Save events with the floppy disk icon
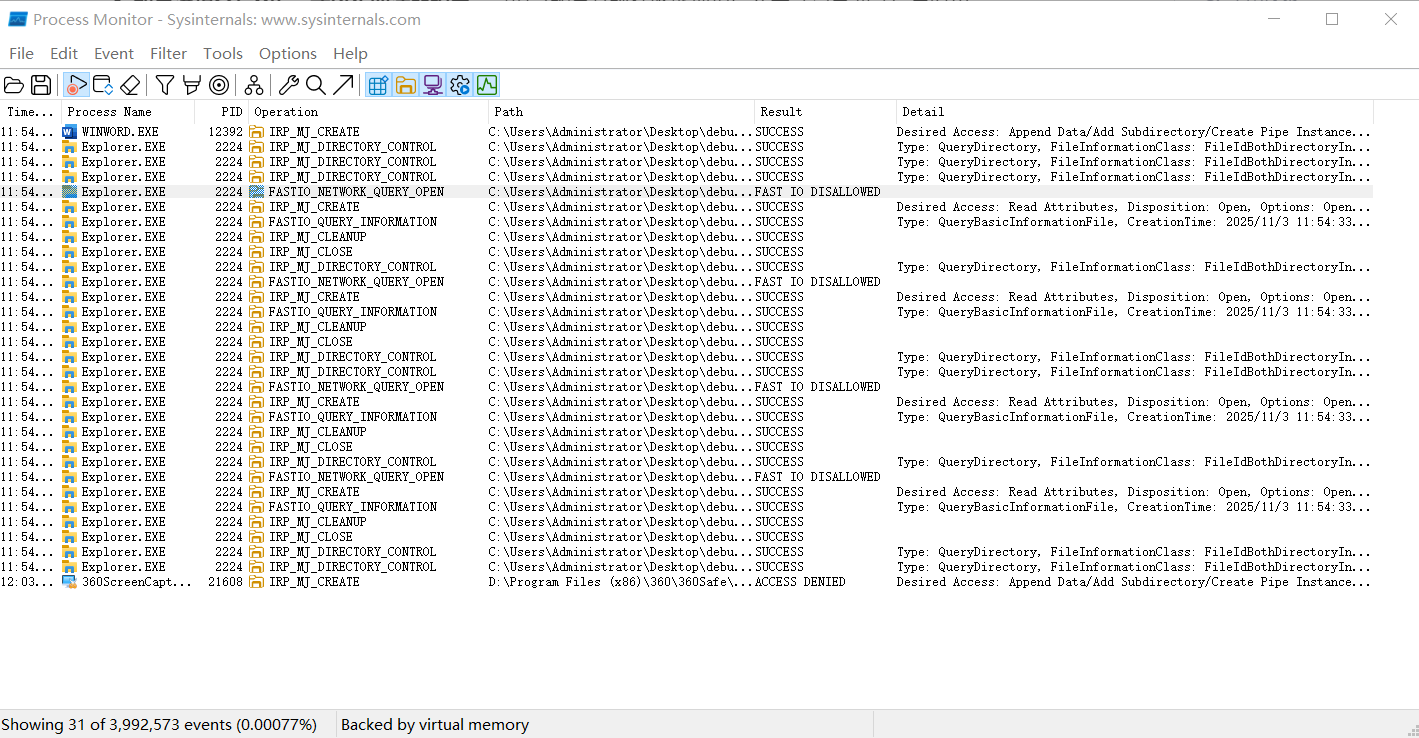The width and height of the screenshot is (1419, 738). (x=41, y=85)
